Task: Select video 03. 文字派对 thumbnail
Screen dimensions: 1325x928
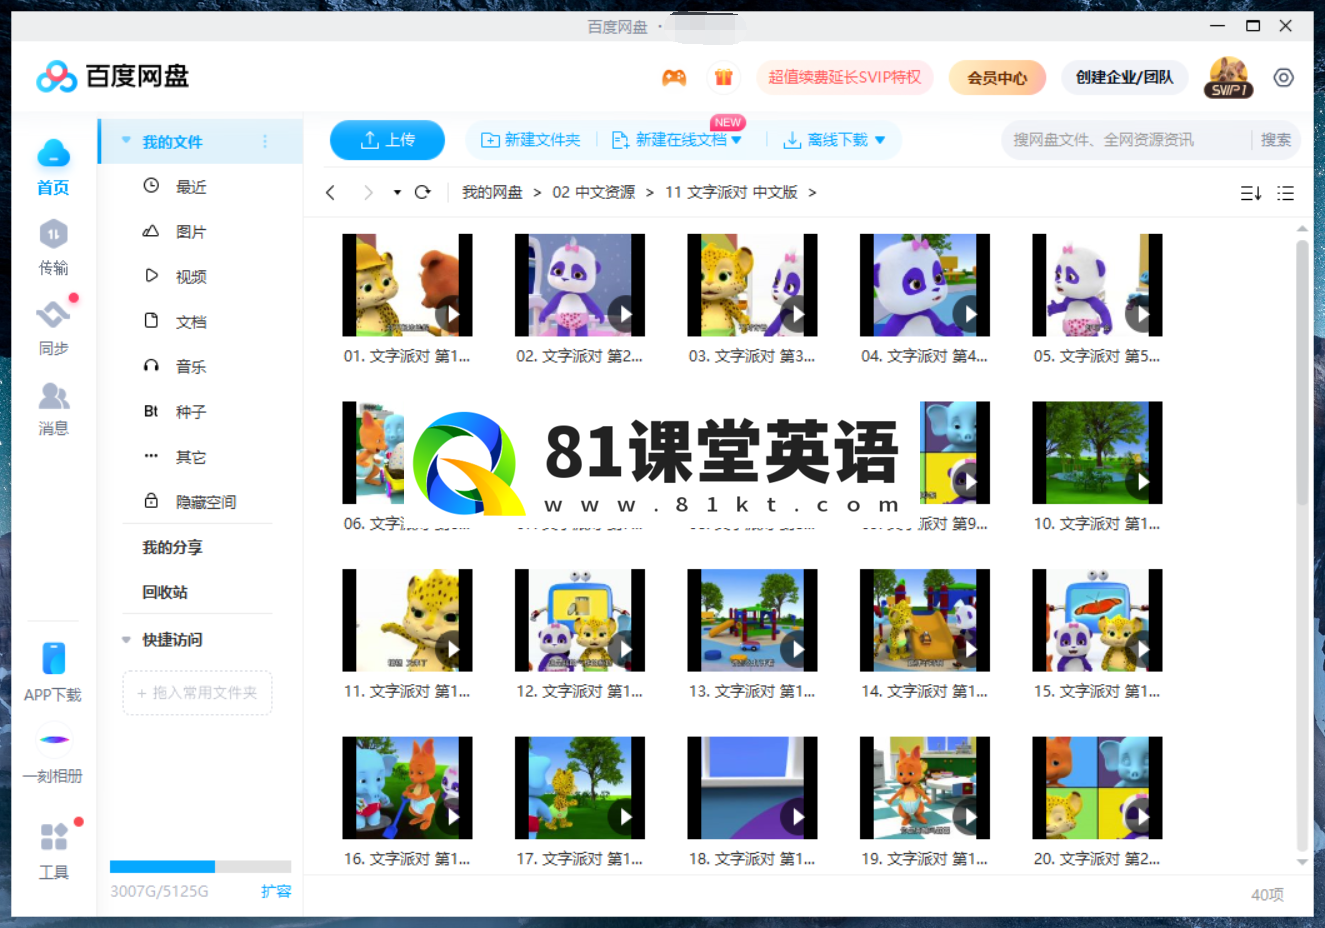Action: pyautogui.click(x=752, y=285)
